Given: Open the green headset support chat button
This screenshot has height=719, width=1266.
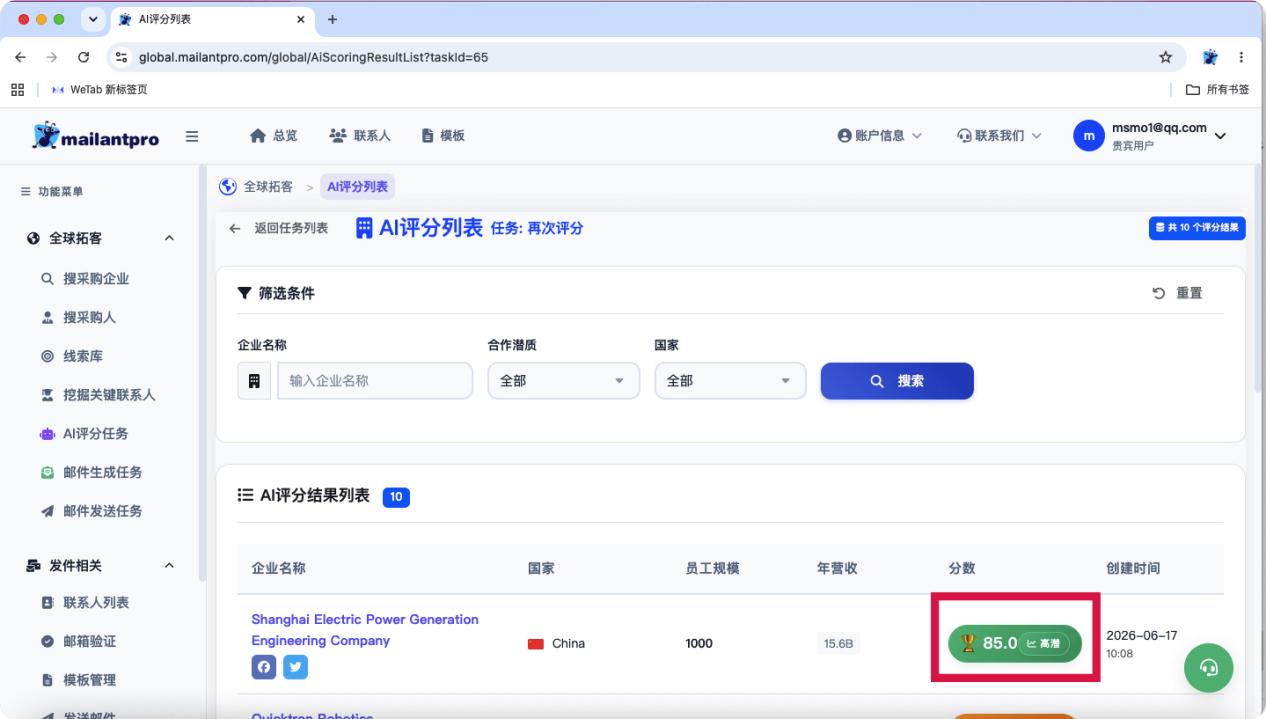Looking at the screenshot, I should click(1209, 668).
